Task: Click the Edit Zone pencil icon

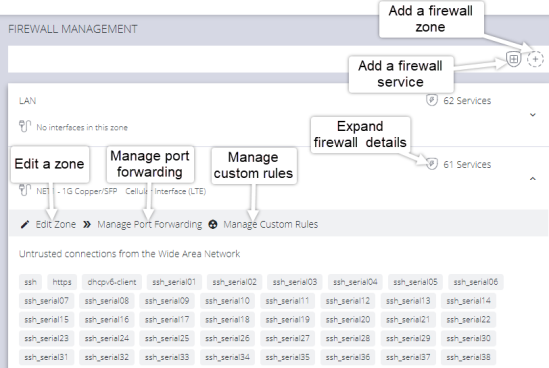Action: click(x=25, y=224)
